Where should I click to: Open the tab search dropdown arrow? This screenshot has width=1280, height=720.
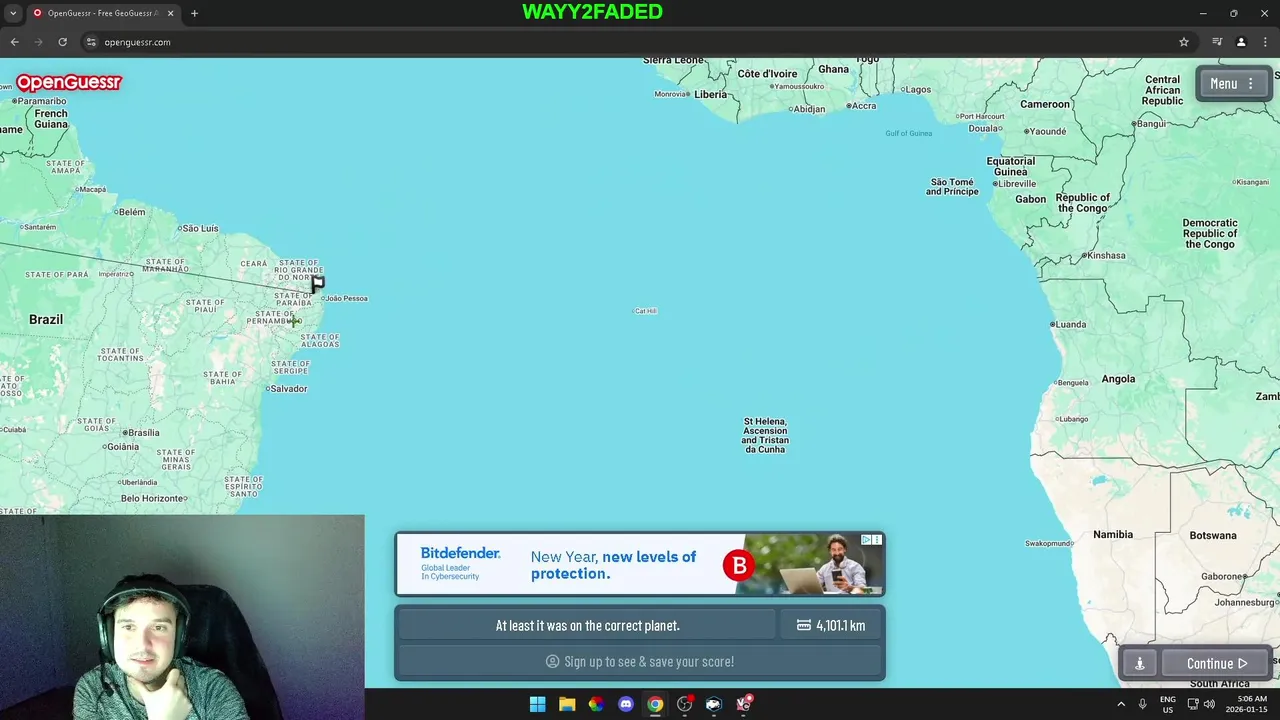[x=13, y=13]
